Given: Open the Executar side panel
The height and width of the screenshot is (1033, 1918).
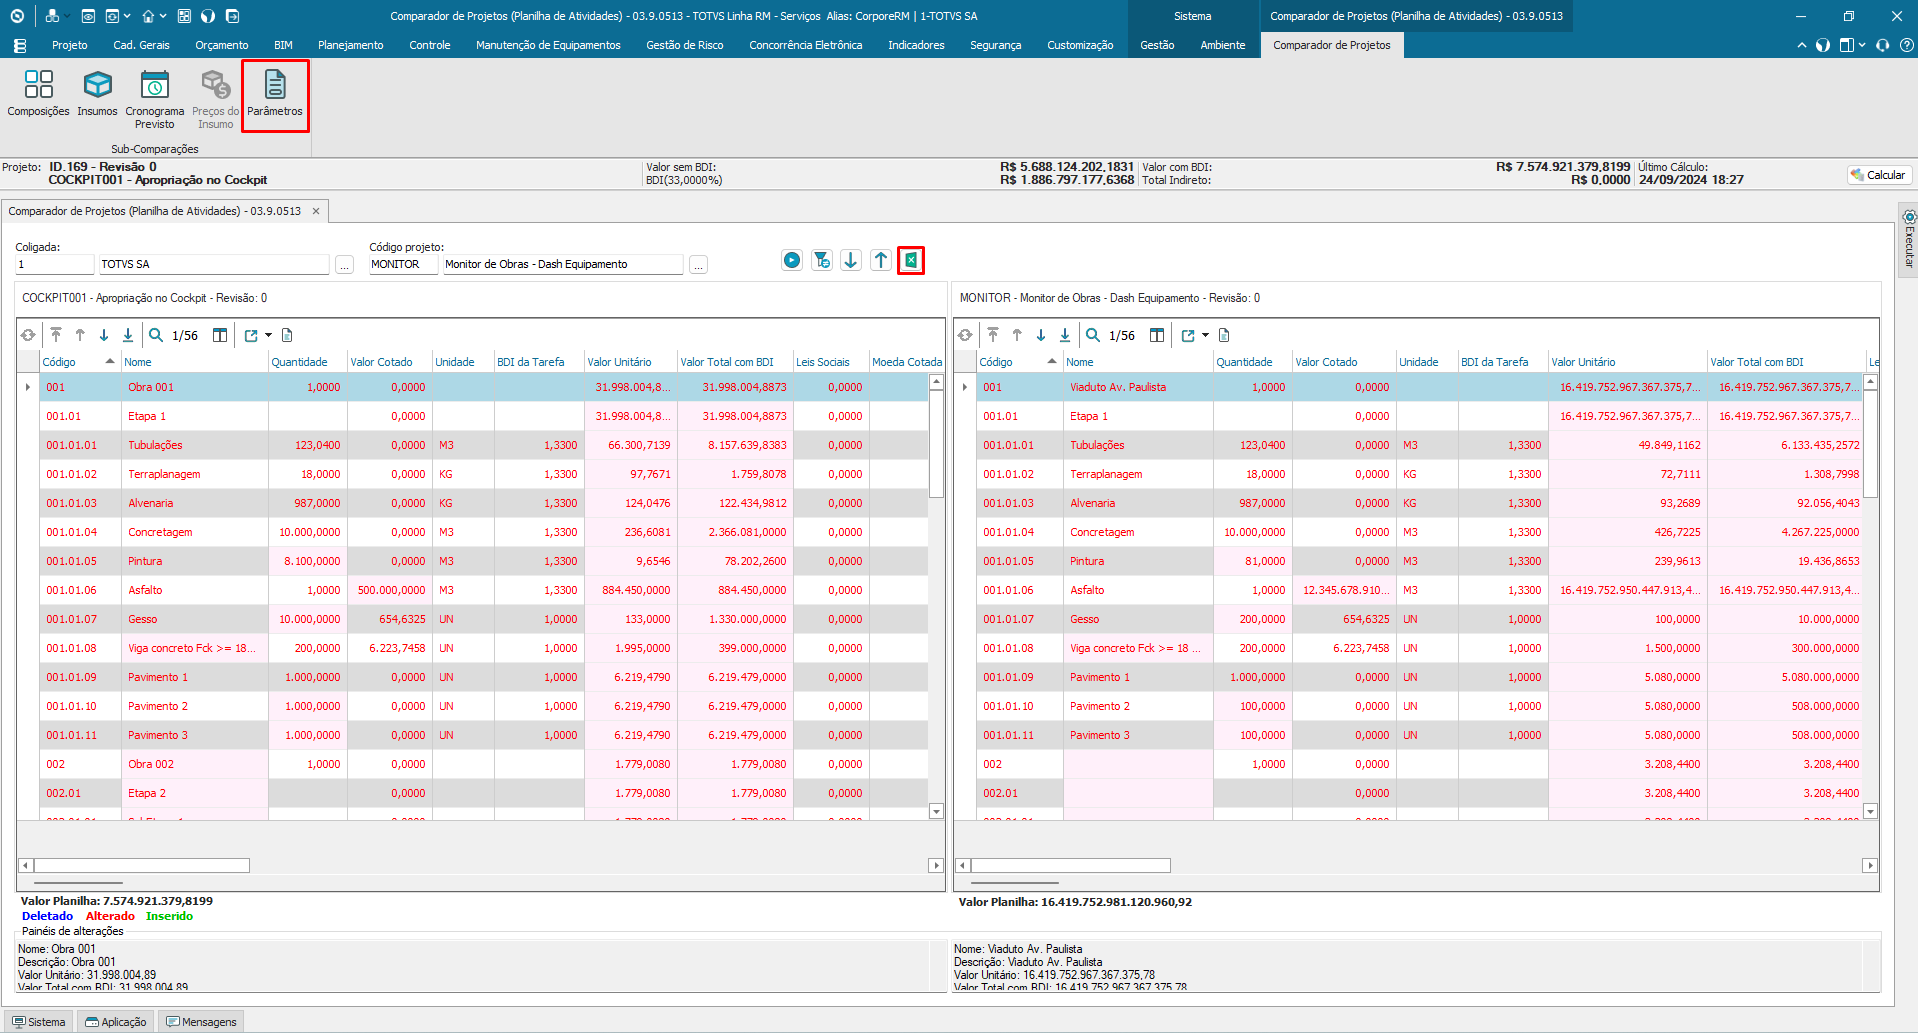Looking at the screenshot, I should coord(1909,240).
